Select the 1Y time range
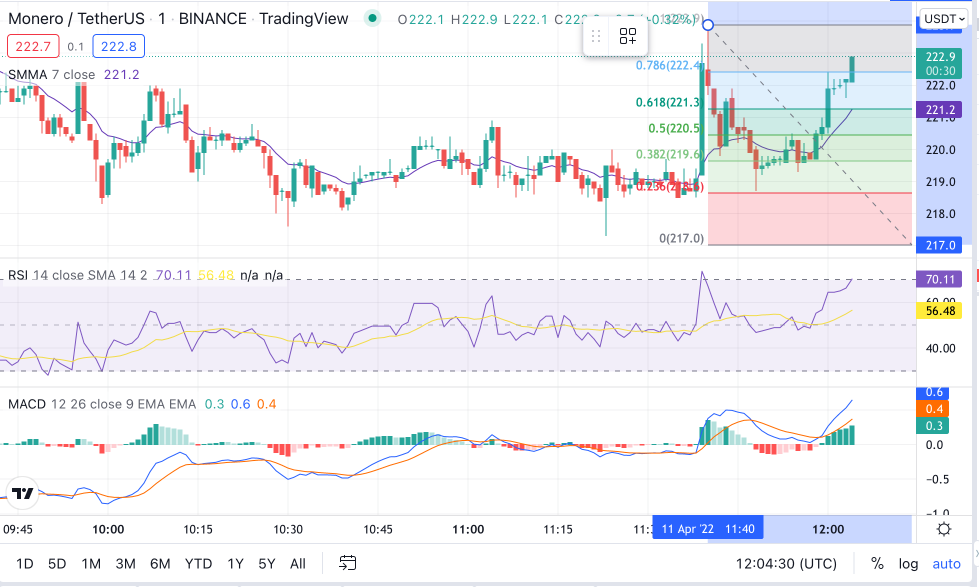 point(235,564)
